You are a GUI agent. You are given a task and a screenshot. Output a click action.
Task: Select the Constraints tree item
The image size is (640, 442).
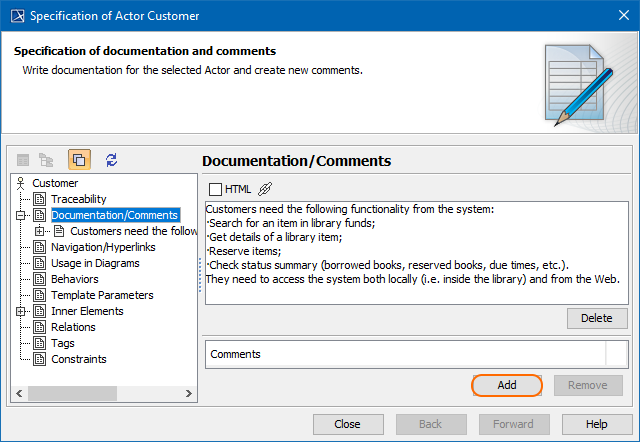coord(78,359)
